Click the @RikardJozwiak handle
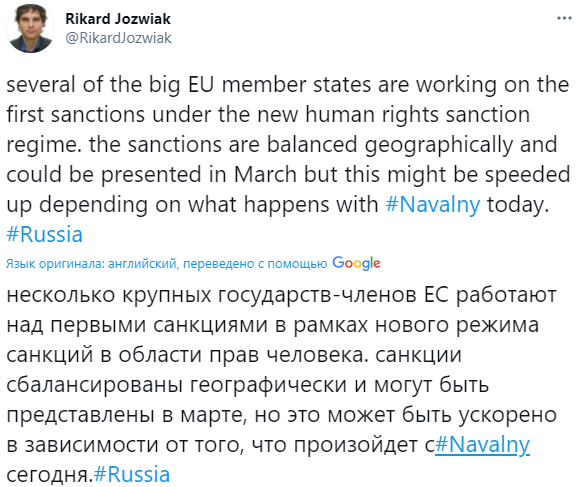 point(118,38)
